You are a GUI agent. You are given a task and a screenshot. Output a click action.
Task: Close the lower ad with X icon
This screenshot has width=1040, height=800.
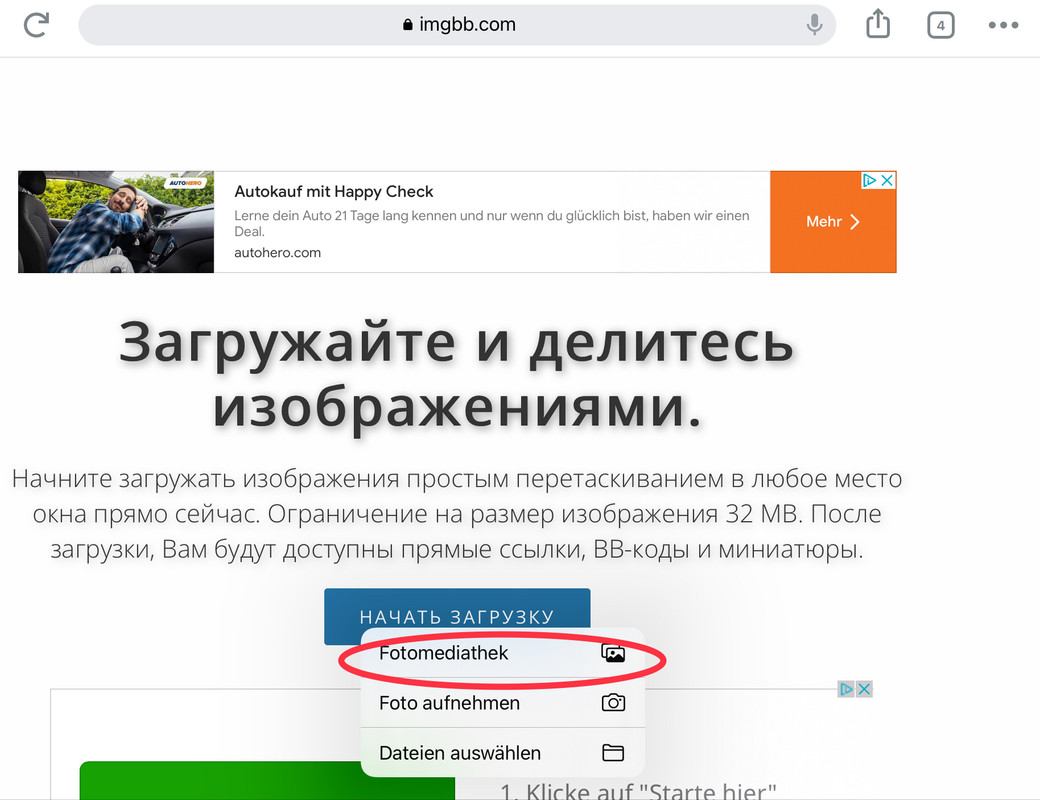pyautogui.click(x=864, y=689)
